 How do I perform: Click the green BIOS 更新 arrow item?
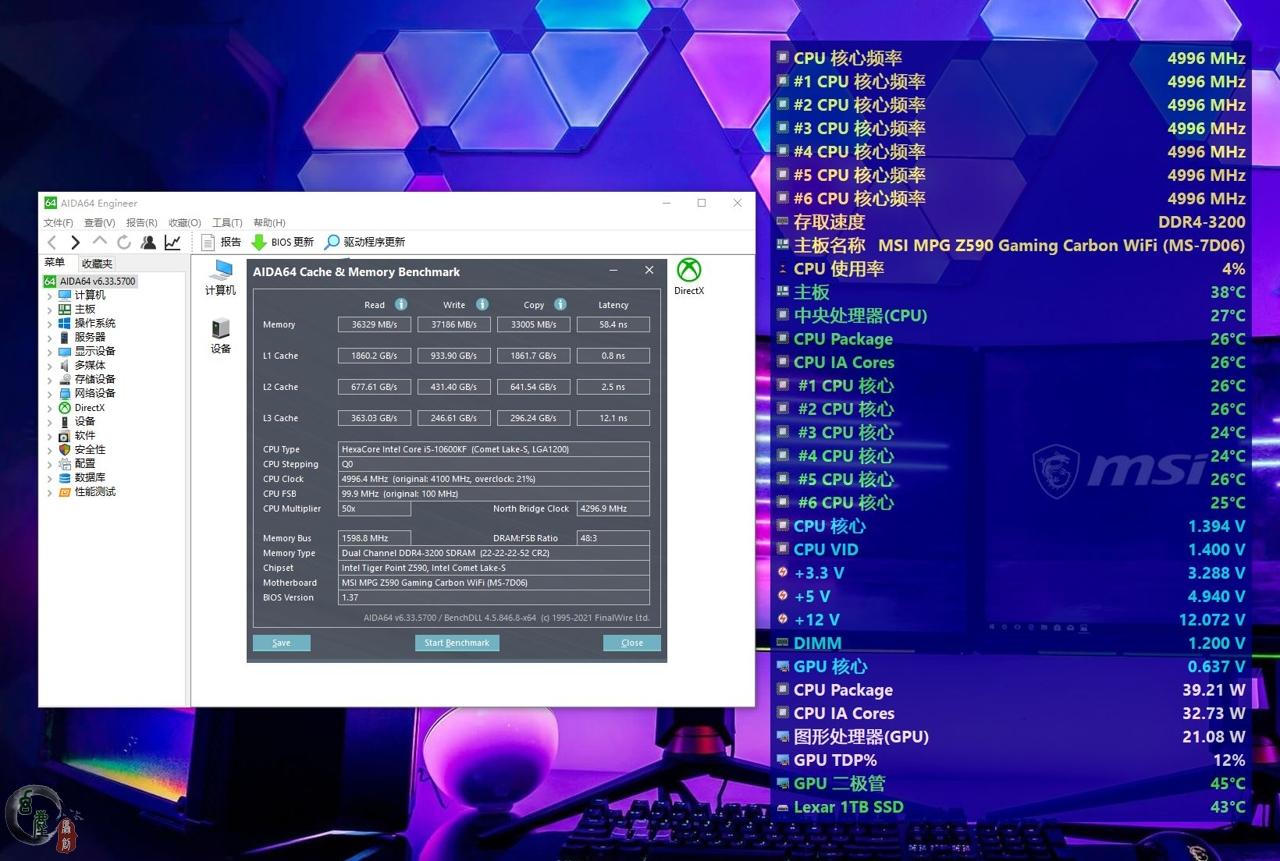point(282,242)
